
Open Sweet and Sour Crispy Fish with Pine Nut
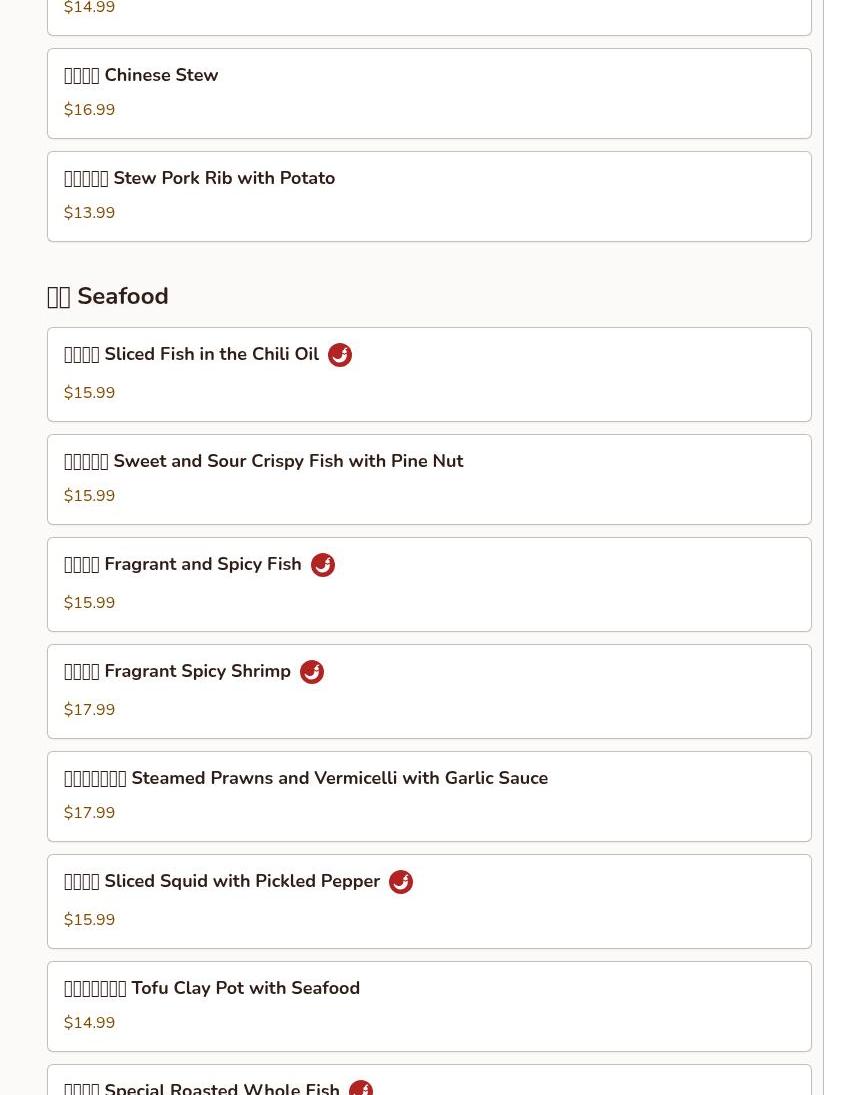(264, 461)
